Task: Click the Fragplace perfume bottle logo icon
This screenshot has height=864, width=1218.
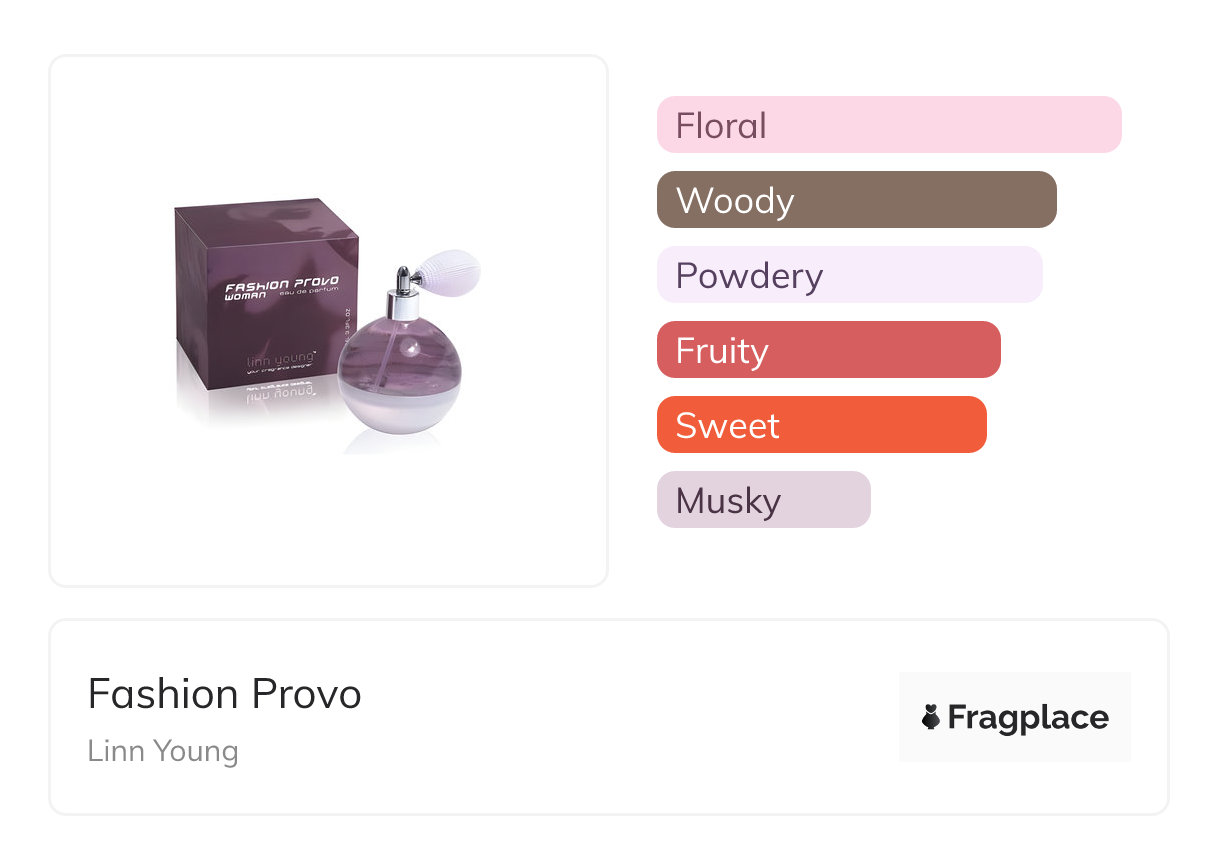Action: [x=931, y=717]
